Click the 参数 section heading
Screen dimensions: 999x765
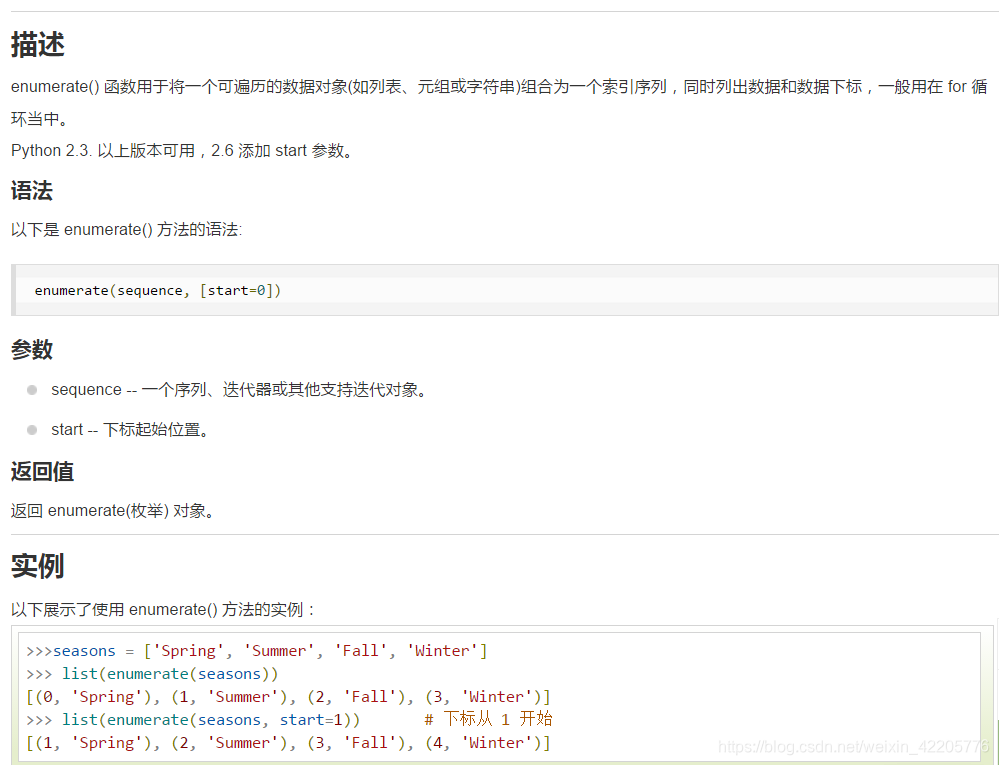(x=31, y=350)
